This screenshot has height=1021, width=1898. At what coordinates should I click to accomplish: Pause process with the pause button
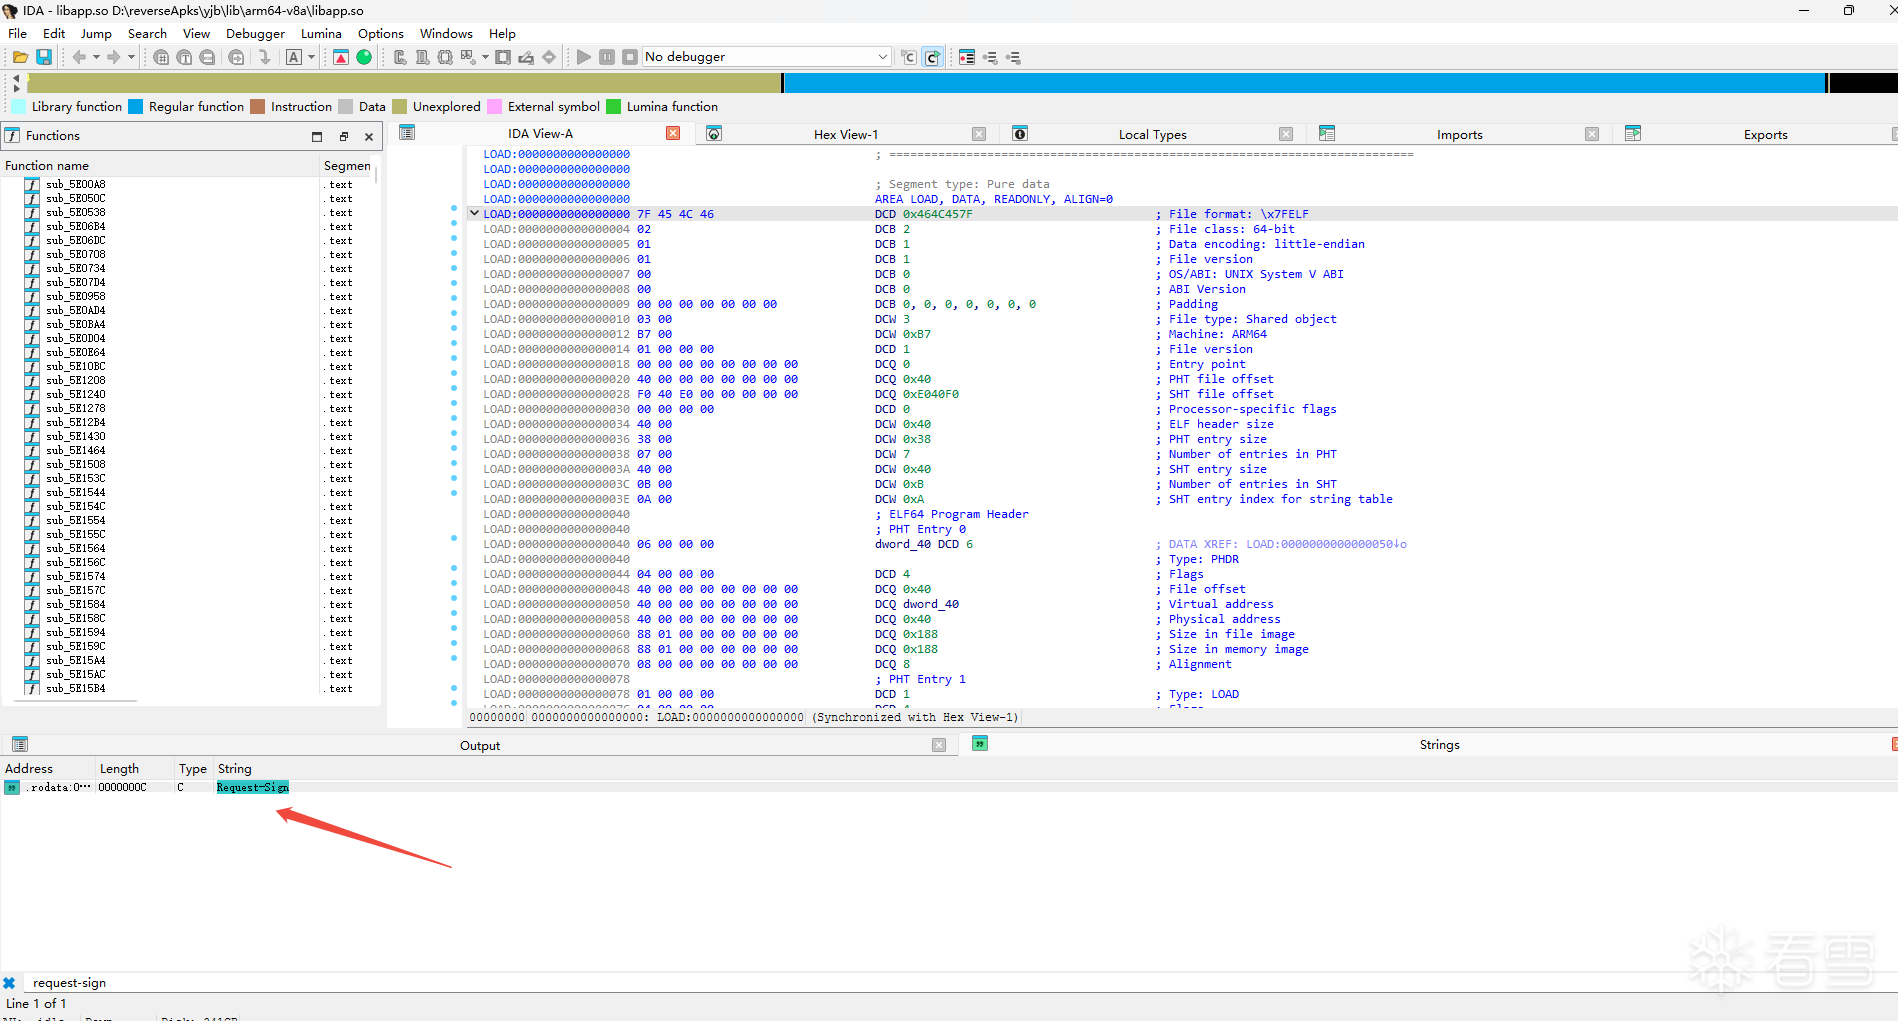(x=607, y=57)
